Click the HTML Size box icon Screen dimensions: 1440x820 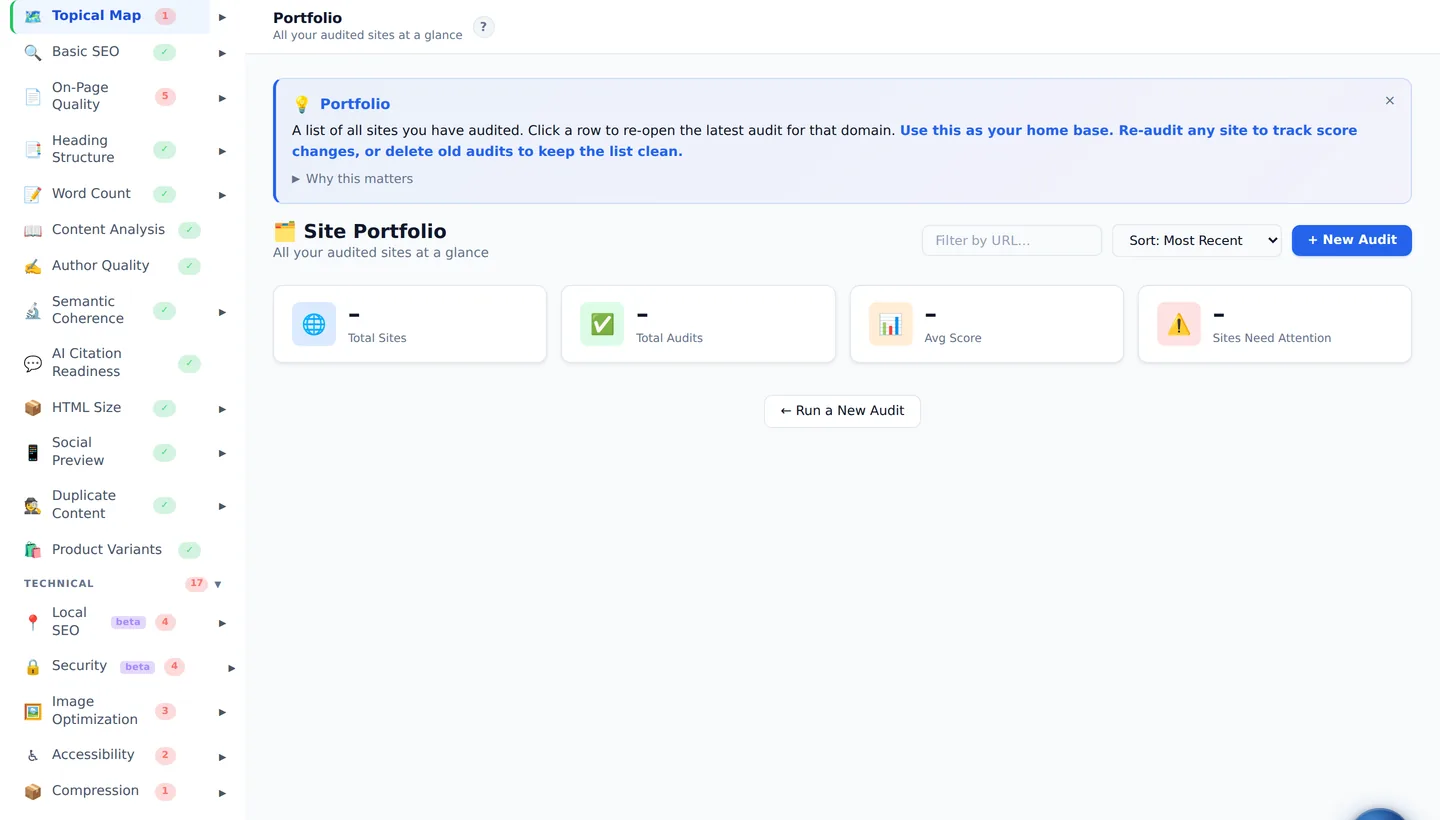click(x=33, y=408)
